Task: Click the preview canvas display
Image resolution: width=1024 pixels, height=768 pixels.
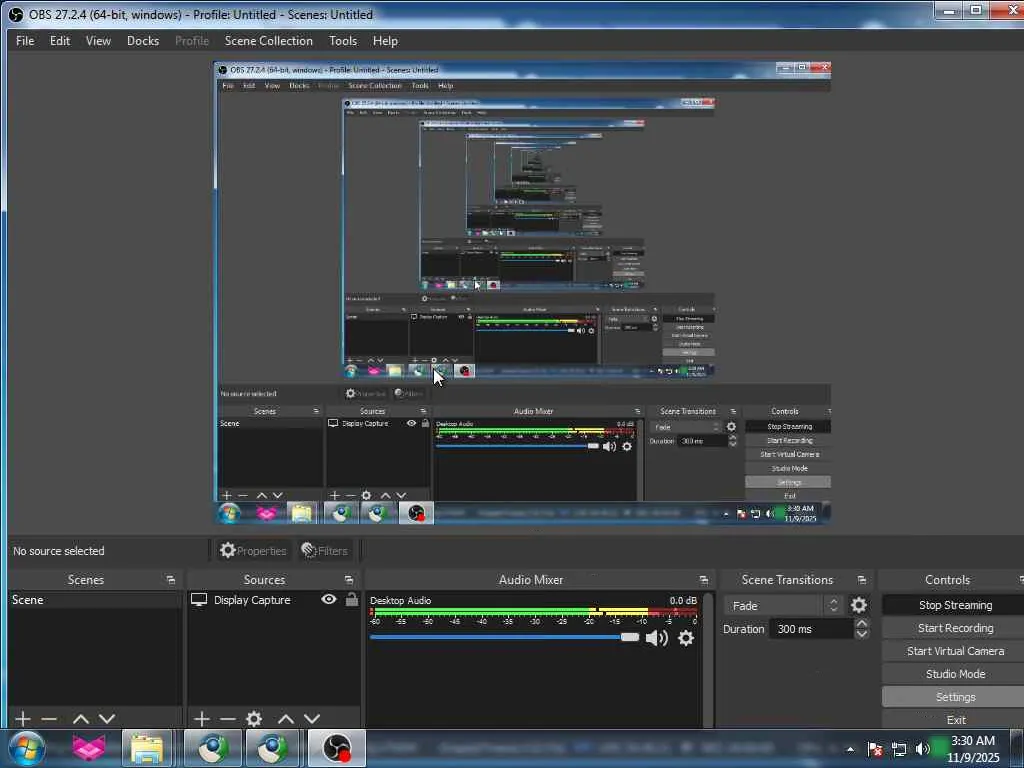Action: 522,293
